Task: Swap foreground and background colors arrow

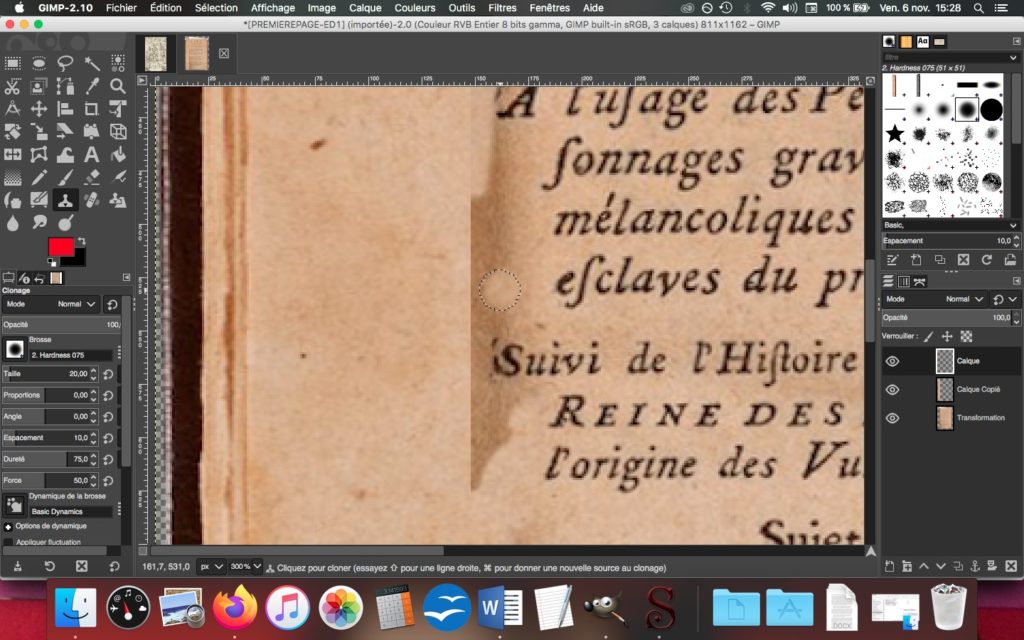Action: pos(82,241)
